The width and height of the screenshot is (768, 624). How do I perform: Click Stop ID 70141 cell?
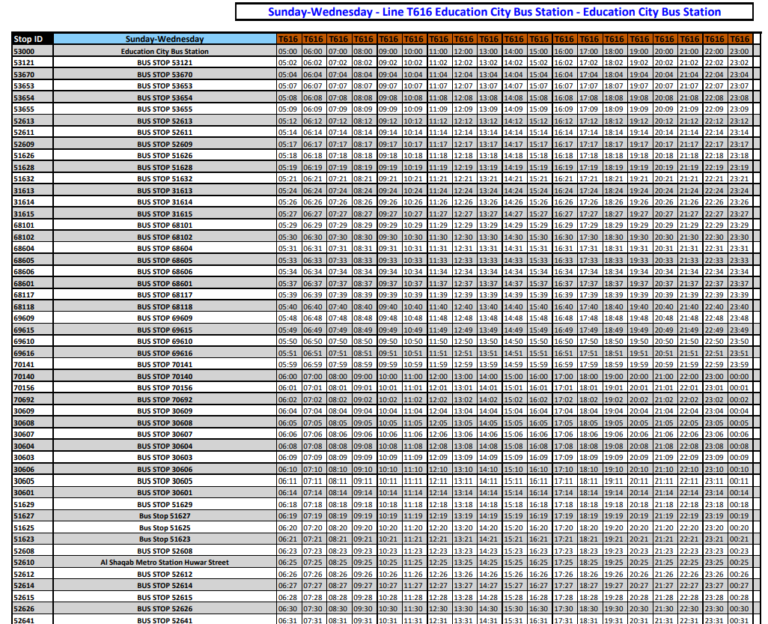click(x=24, y=365)
